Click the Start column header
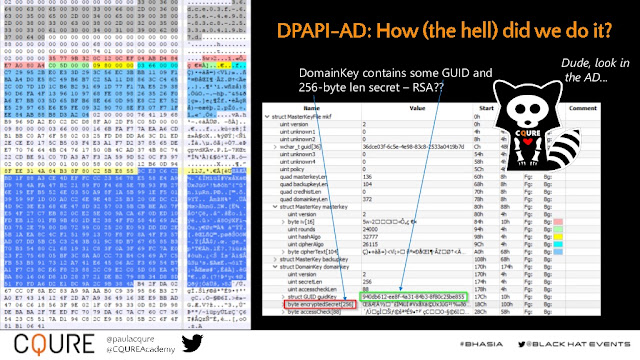Image resolution: width=640 pixels, height=360 pixels. coord(486,108)
